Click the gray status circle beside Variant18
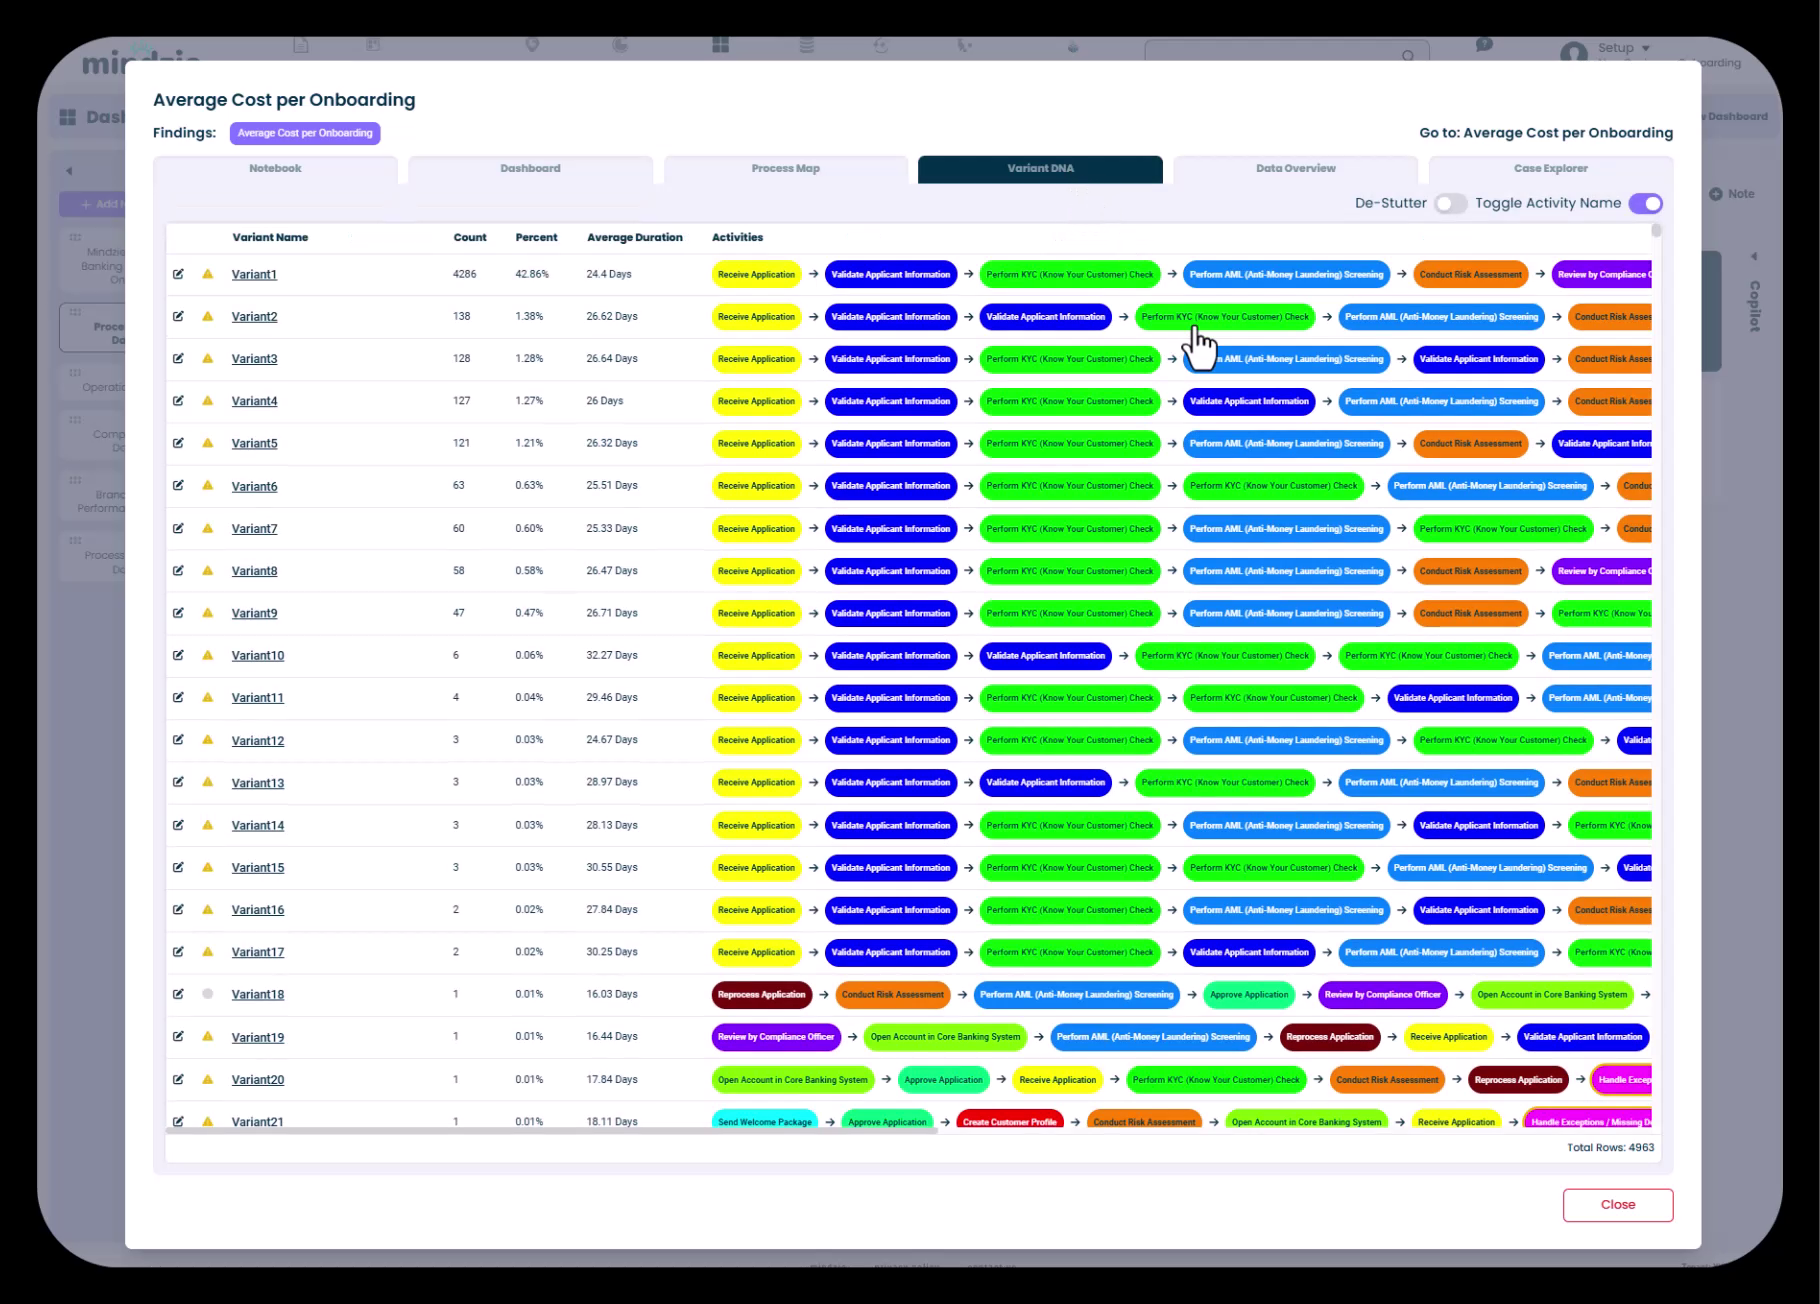This screenshot has height=1304, width=1820. 208,994
